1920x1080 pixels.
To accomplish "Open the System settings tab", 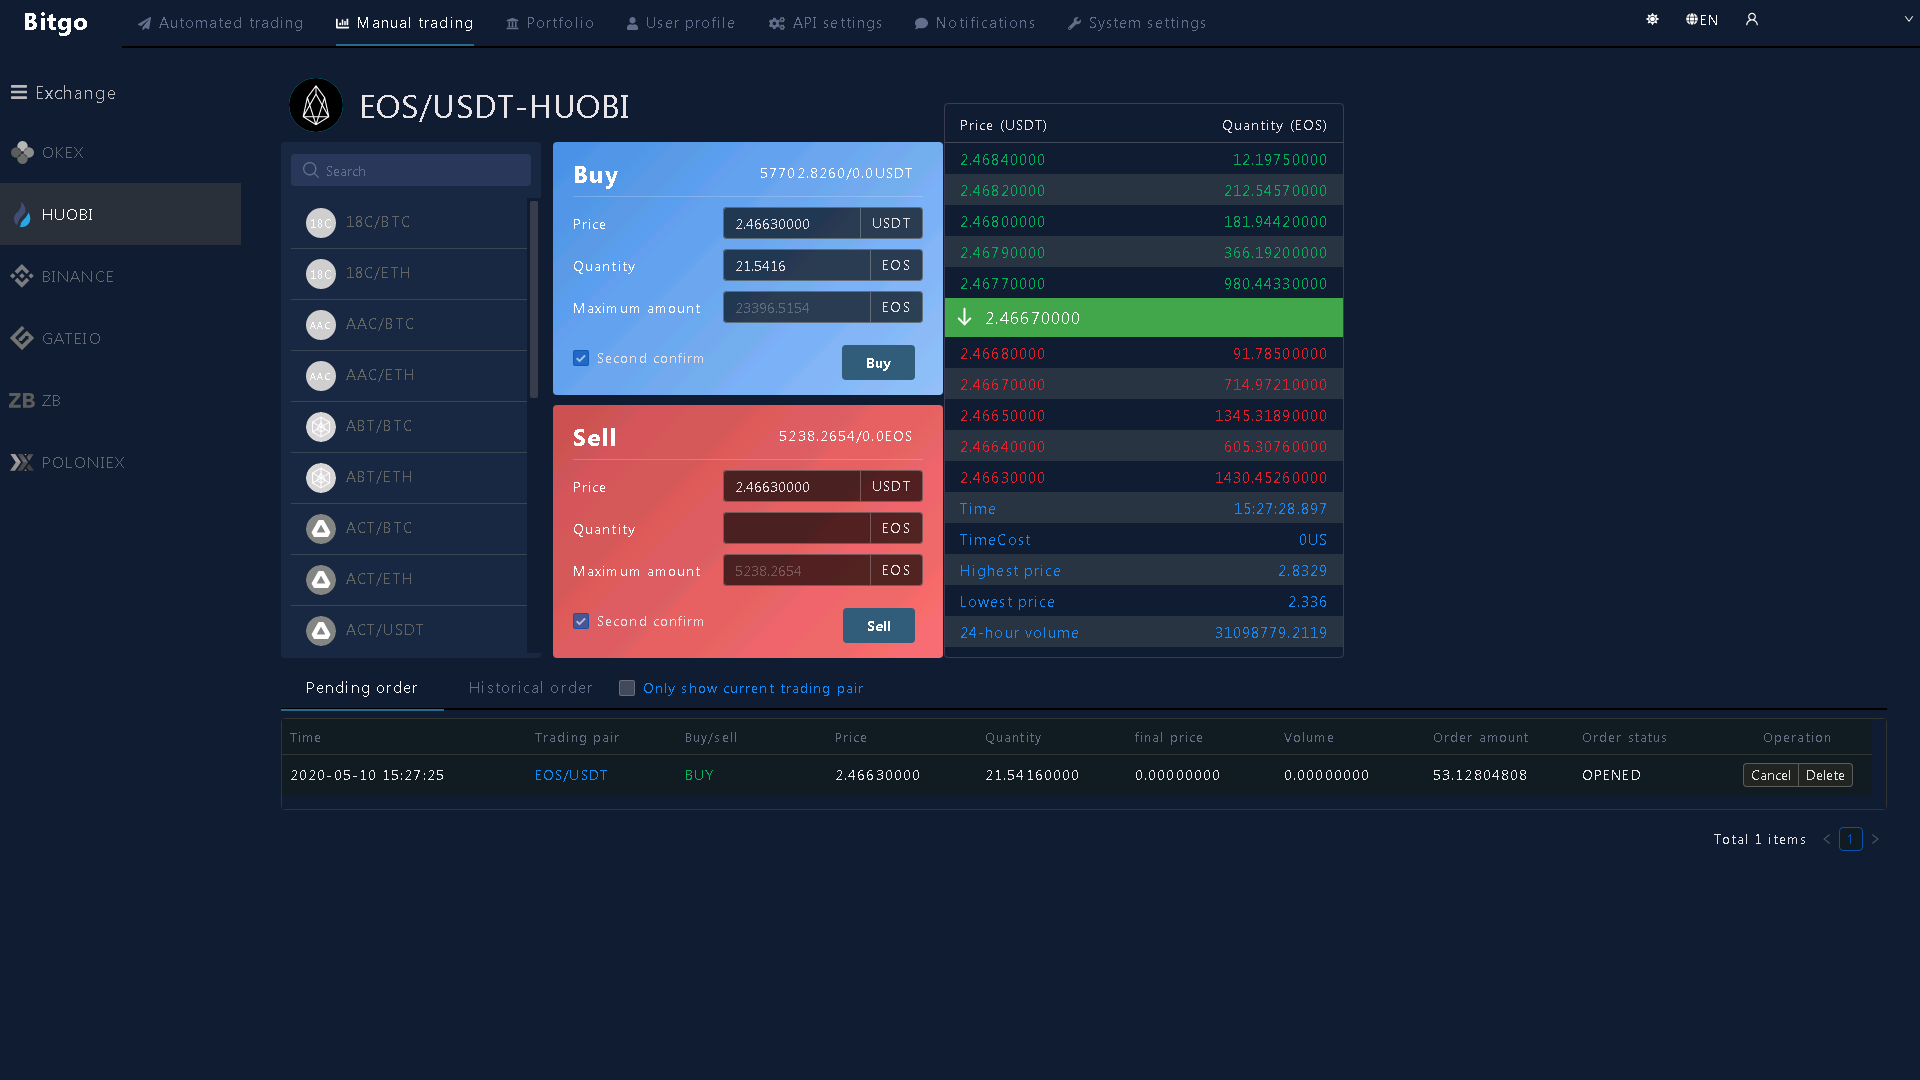I will [1137, 22].
